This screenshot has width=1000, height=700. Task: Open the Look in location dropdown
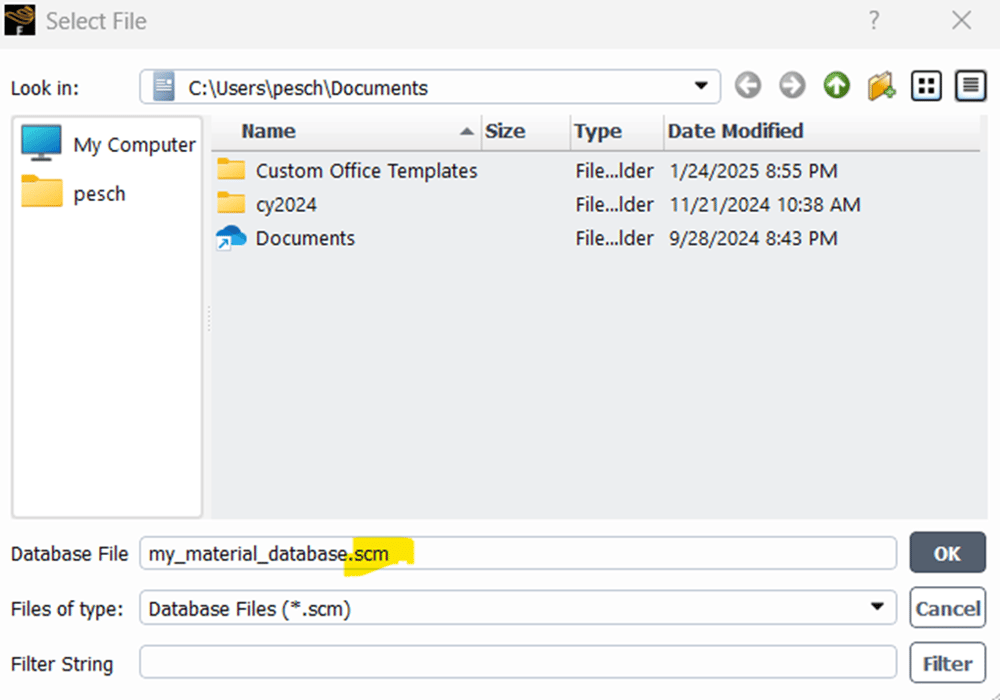point(702,86)
